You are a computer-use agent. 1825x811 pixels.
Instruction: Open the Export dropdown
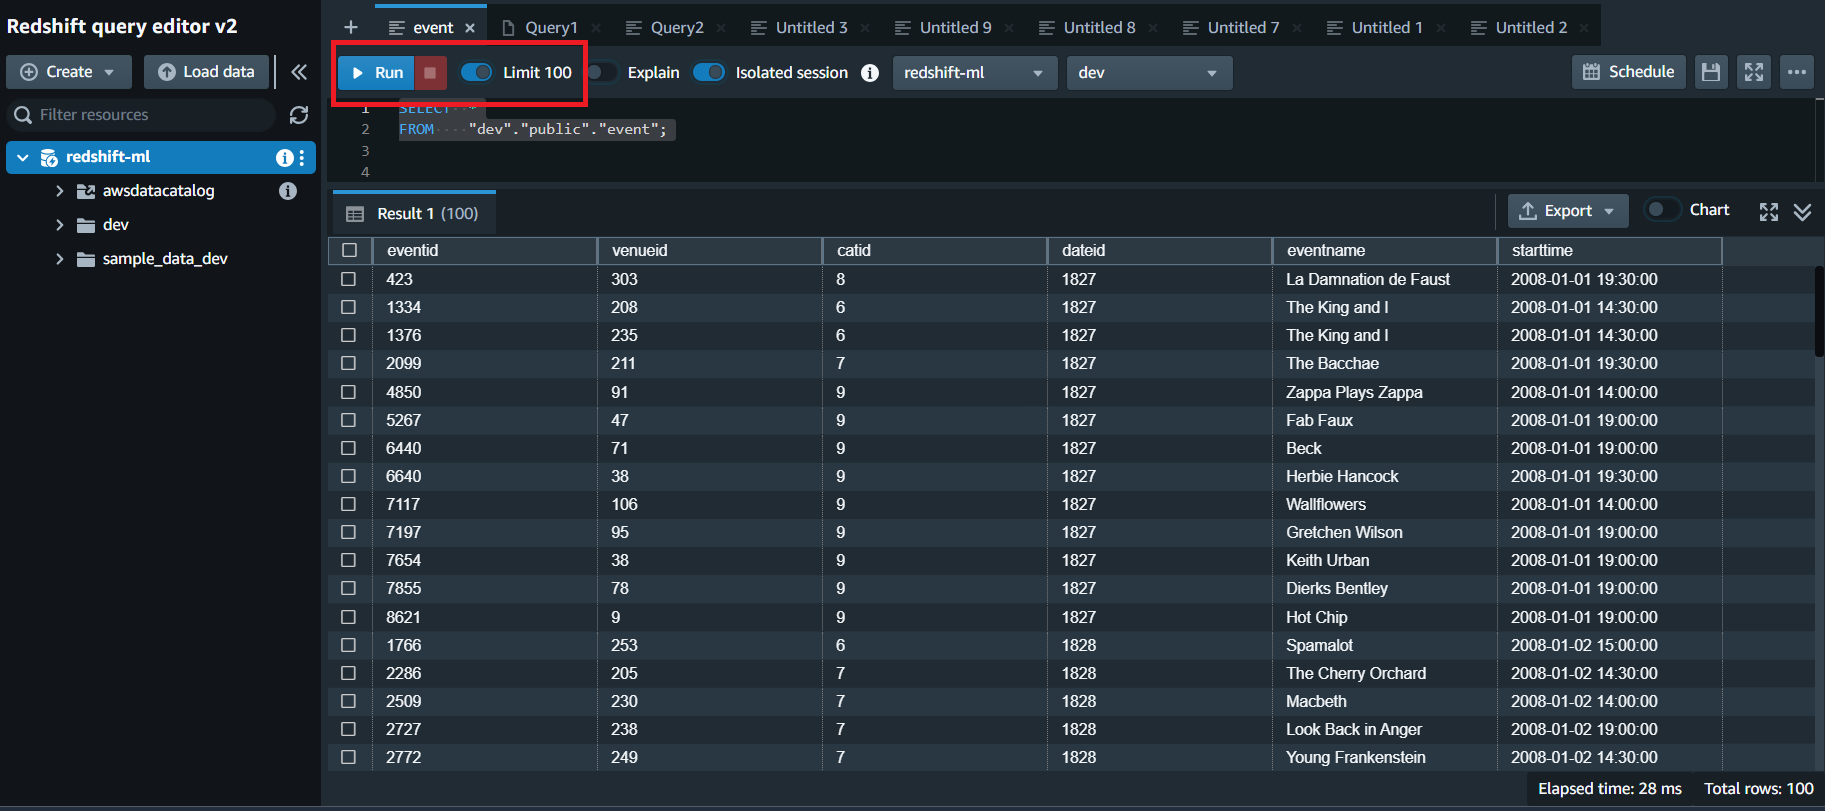click(x=1568, y=211)
